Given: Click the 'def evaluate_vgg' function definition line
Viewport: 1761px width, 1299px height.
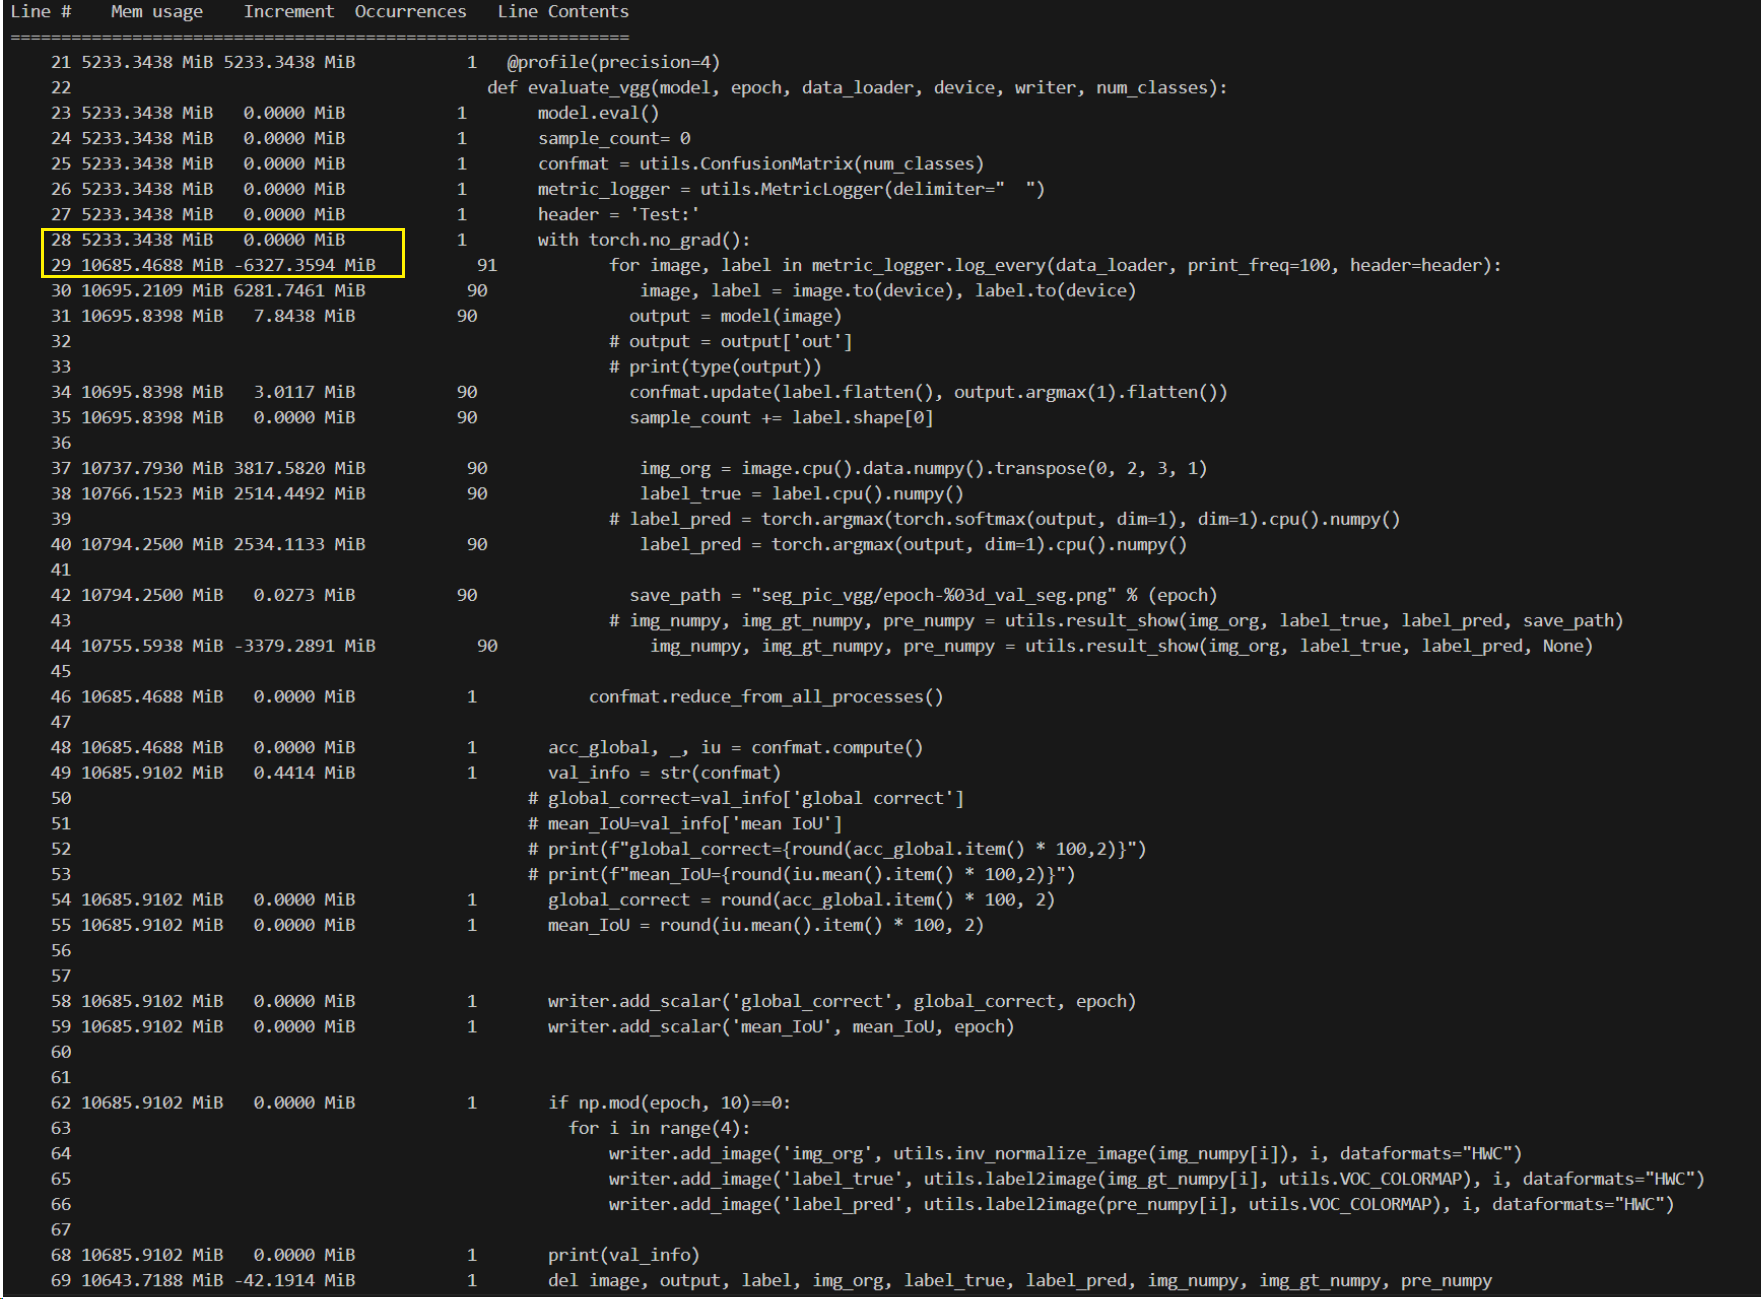Looking at the screenshot, I should 857,88.
